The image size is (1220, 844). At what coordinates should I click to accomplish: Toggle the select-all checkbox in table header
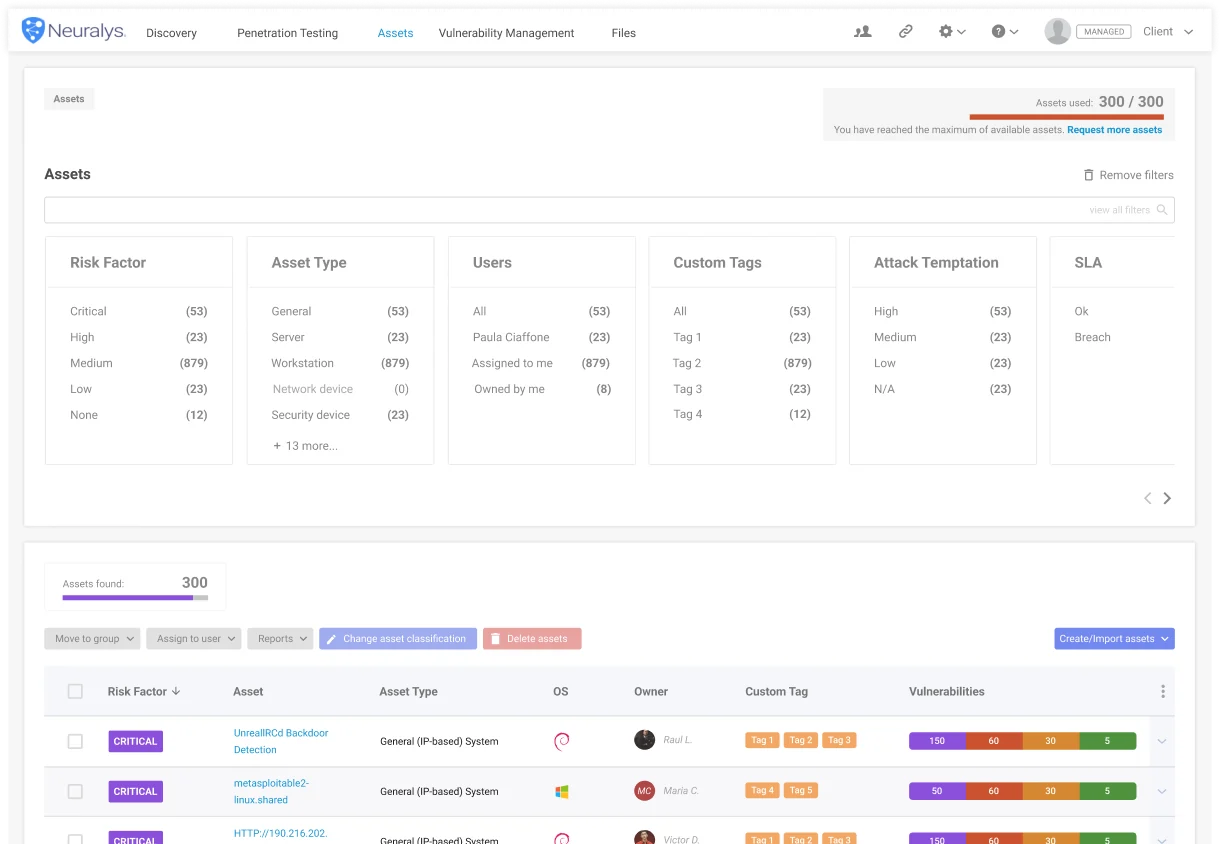(75, 691)
